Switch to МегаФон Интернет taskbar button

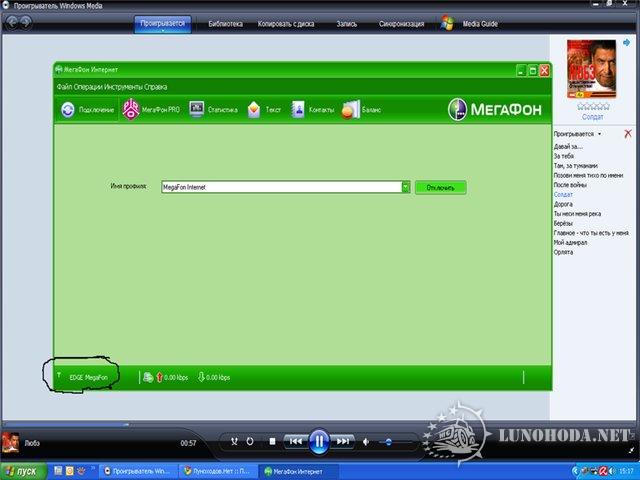[298, 471]
